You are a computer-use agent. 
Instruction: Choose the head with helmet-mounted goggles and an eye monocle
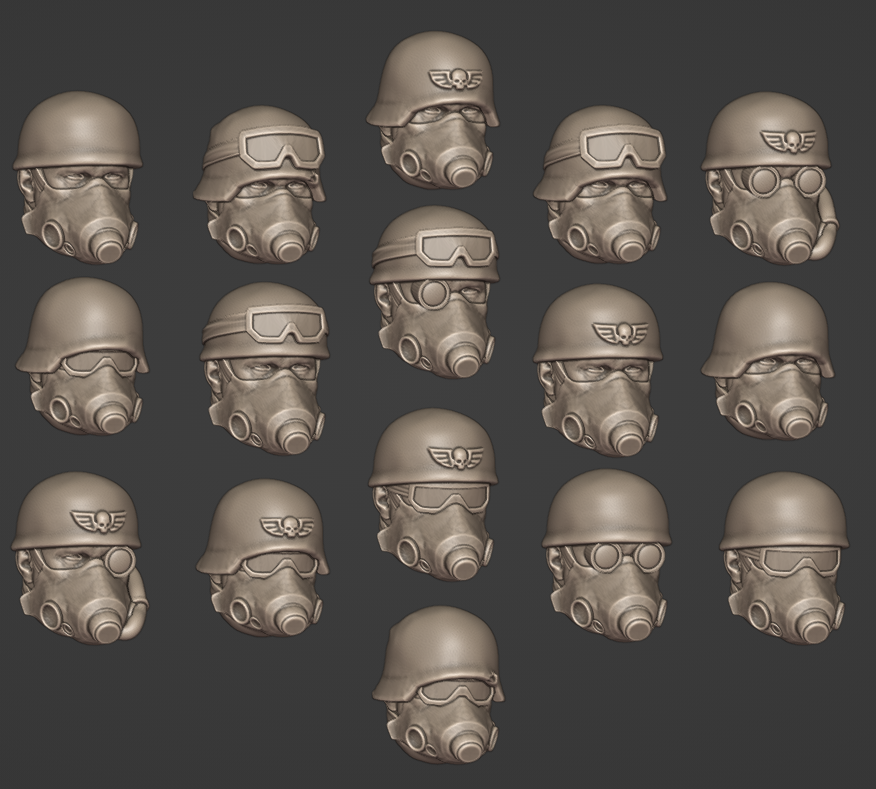pos(433,293)
